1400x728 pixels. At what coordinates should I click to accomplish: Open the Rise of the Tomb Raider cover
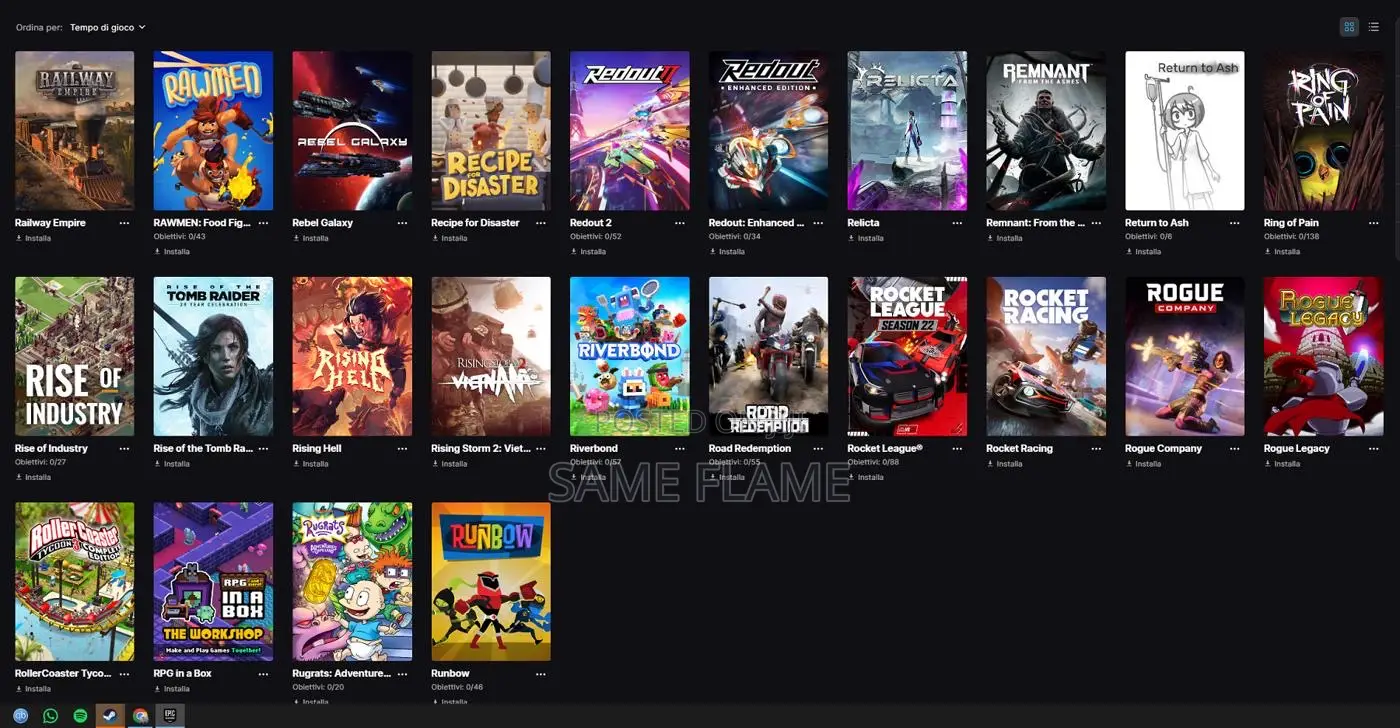pos(213,357)
